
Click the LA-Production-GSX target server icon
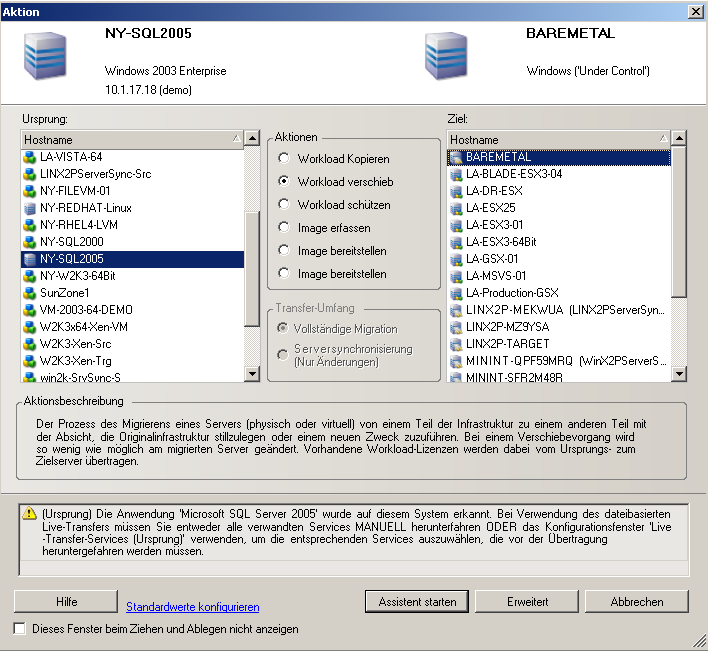click(x=456, y=293)
